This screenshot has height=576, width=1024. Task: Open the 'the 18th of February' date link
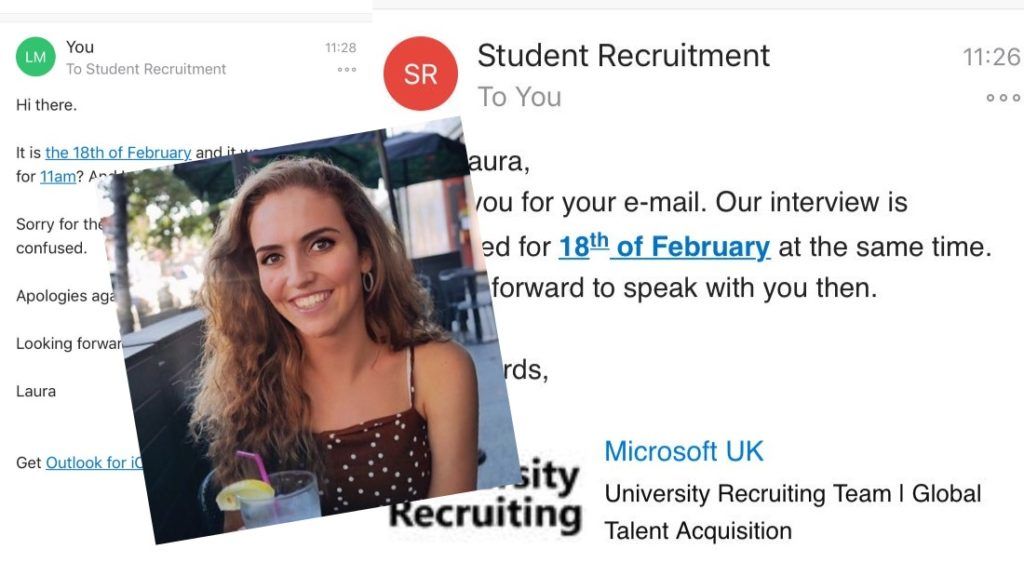tap(118, 153)
